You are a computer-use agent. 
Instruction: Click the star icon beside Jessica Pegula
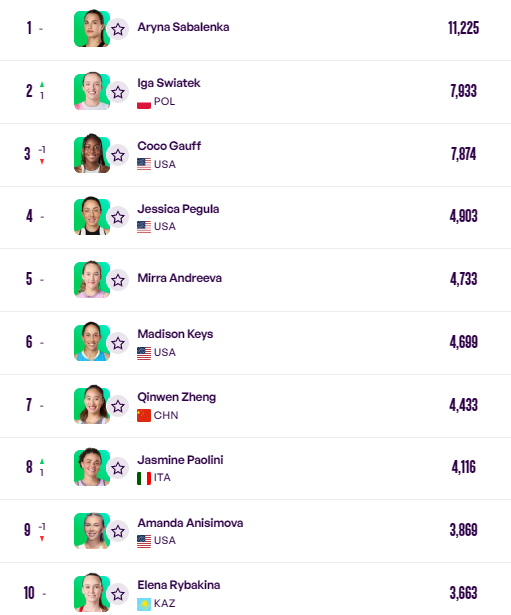click(118, 217)
